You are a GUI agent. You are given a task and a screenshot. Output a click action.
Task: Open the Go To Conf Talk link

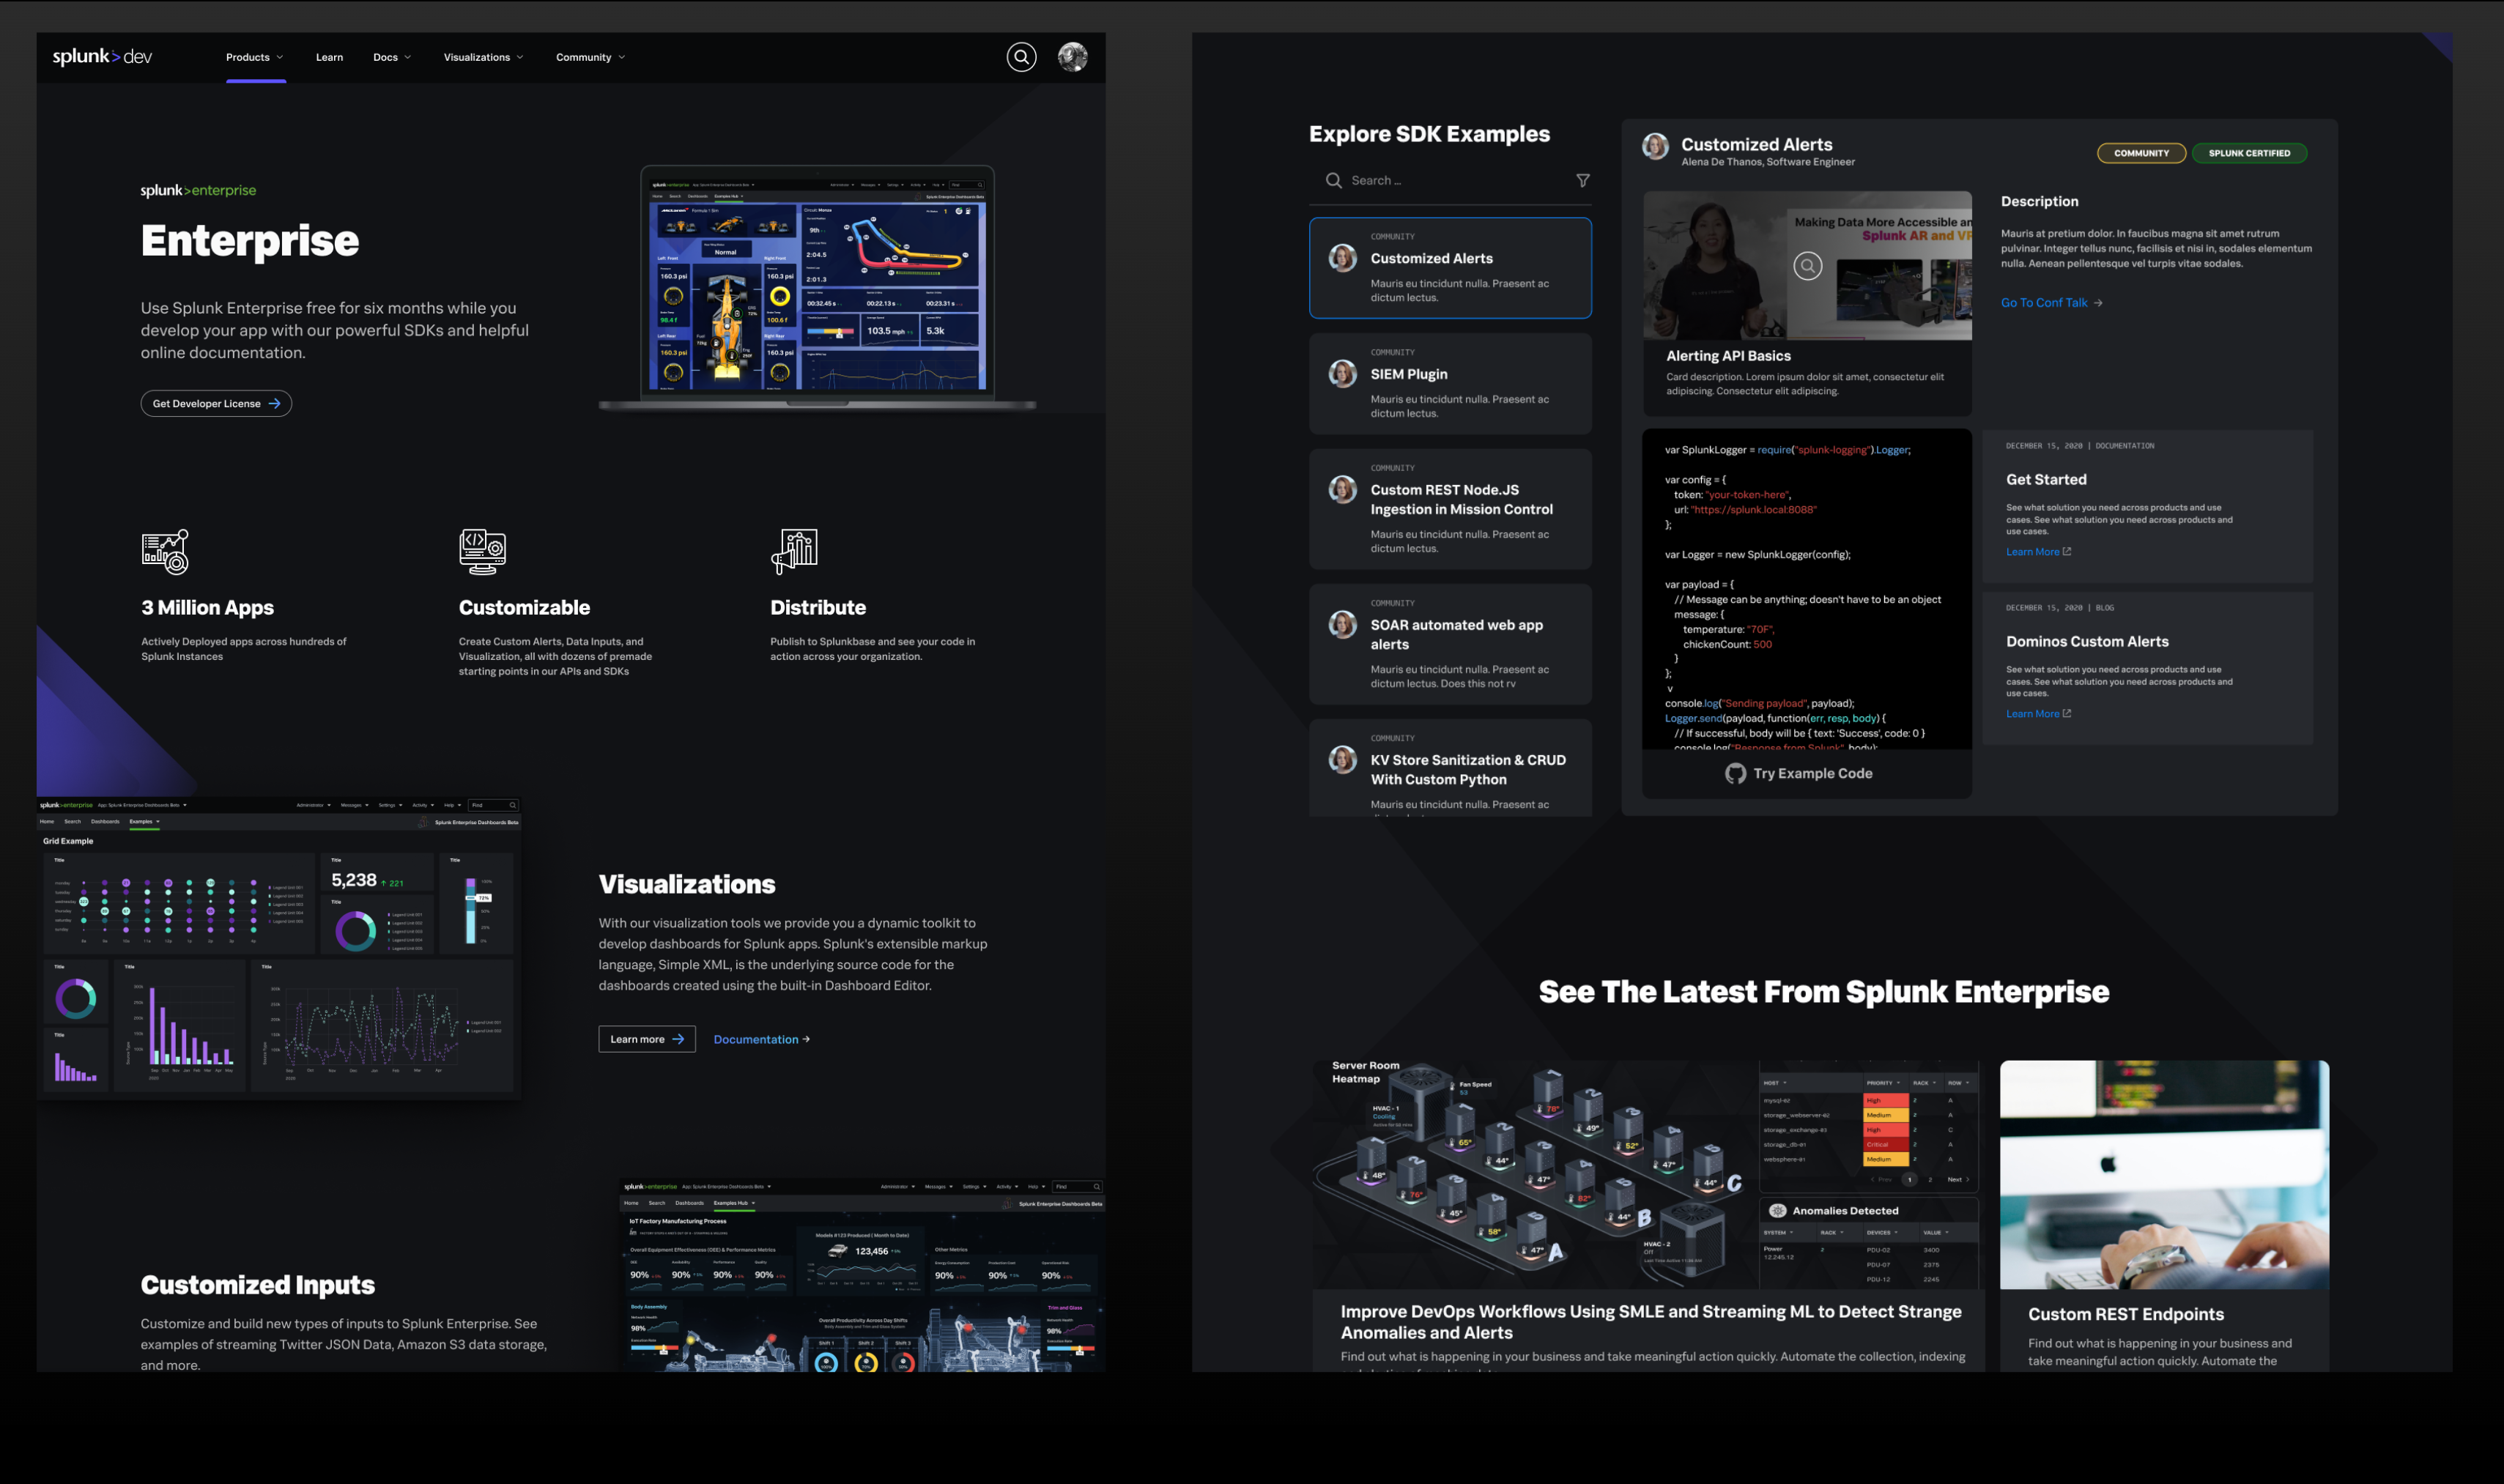[2051, 303]
